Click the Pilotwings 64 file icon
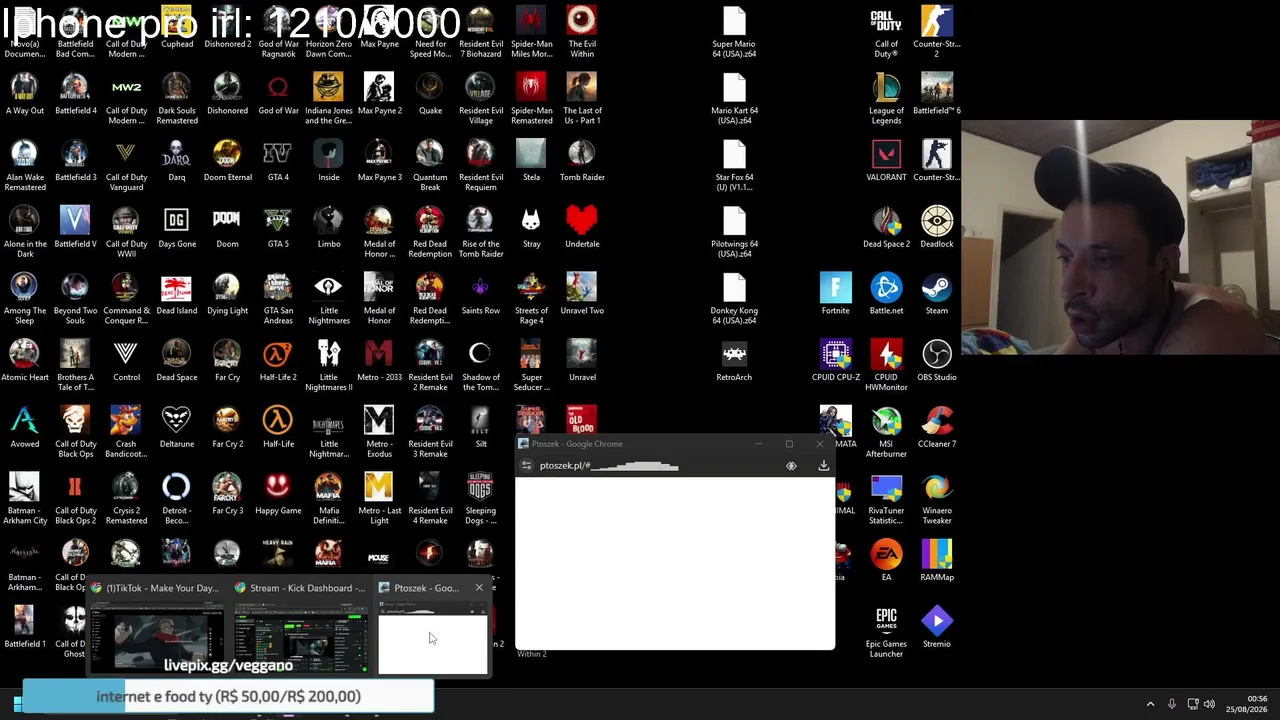The height and width of the screenshot is (720, 1280). pyautogui.click(x=734, y=231)
